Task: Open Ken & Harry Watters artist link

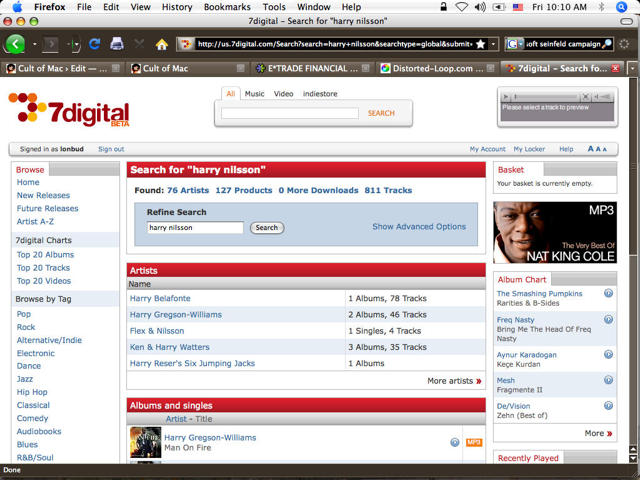Action: tap(169, 347)
